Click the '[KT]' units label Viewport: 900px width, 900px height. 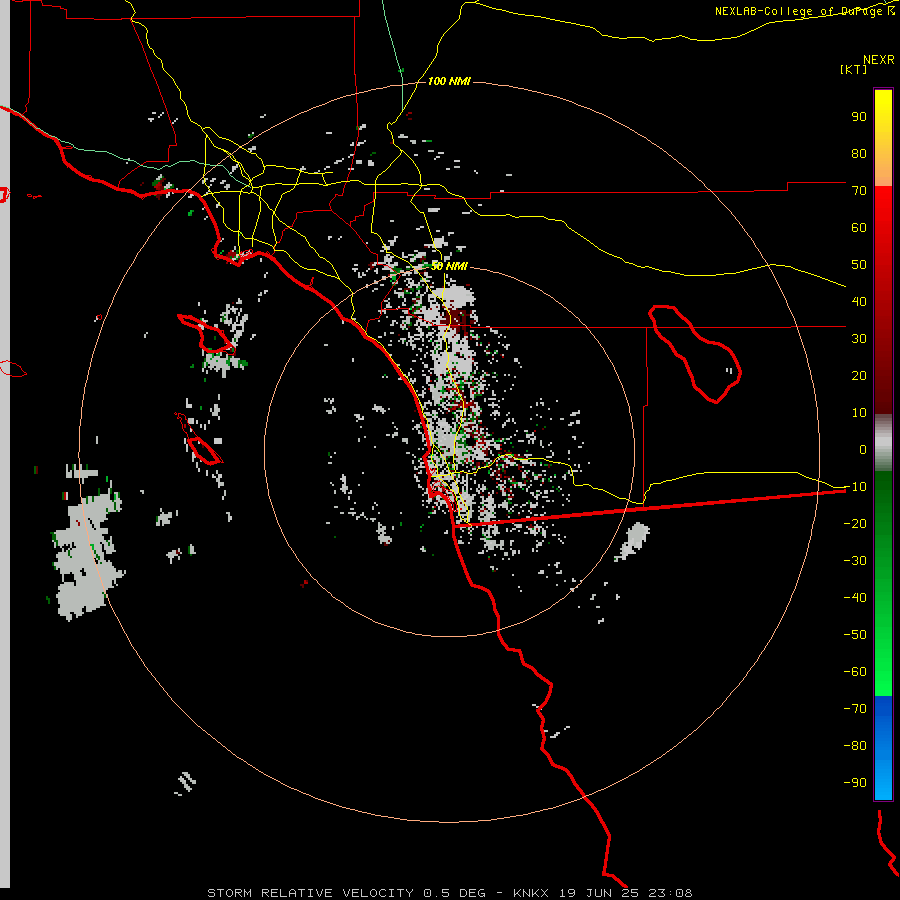pyautogui.click(x=854, y=69)
